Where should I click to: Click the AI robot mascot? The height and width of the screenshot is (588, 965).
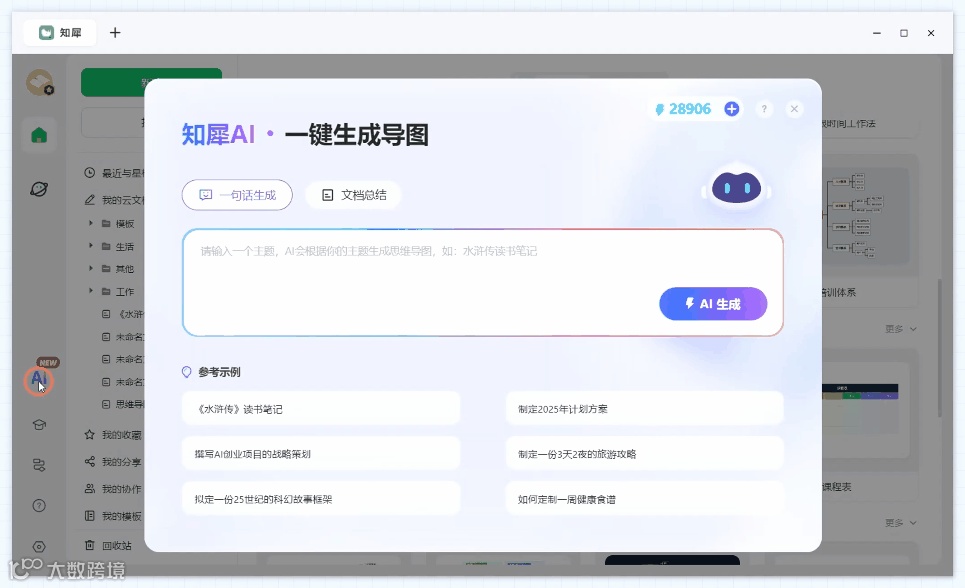coord(736,187)
